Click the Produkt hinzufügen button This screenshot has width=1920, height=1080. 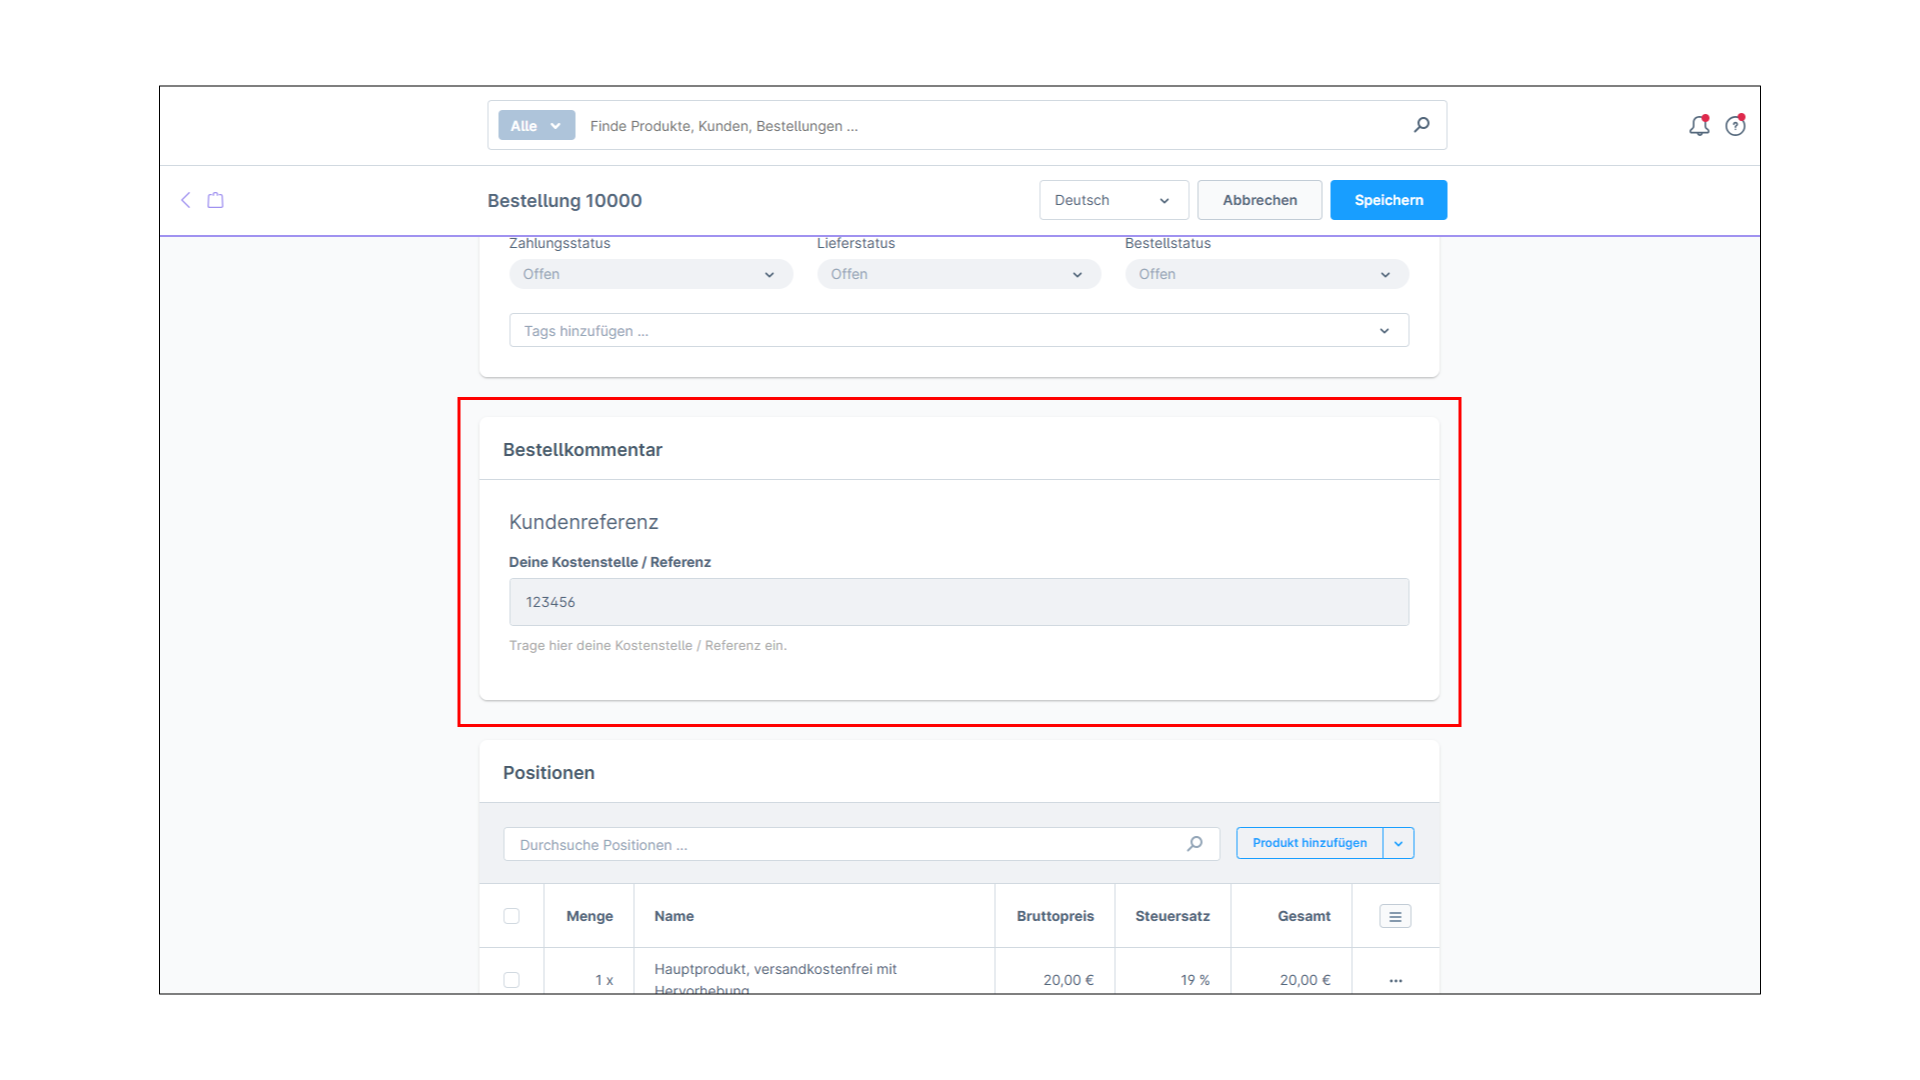point(1309,843)
